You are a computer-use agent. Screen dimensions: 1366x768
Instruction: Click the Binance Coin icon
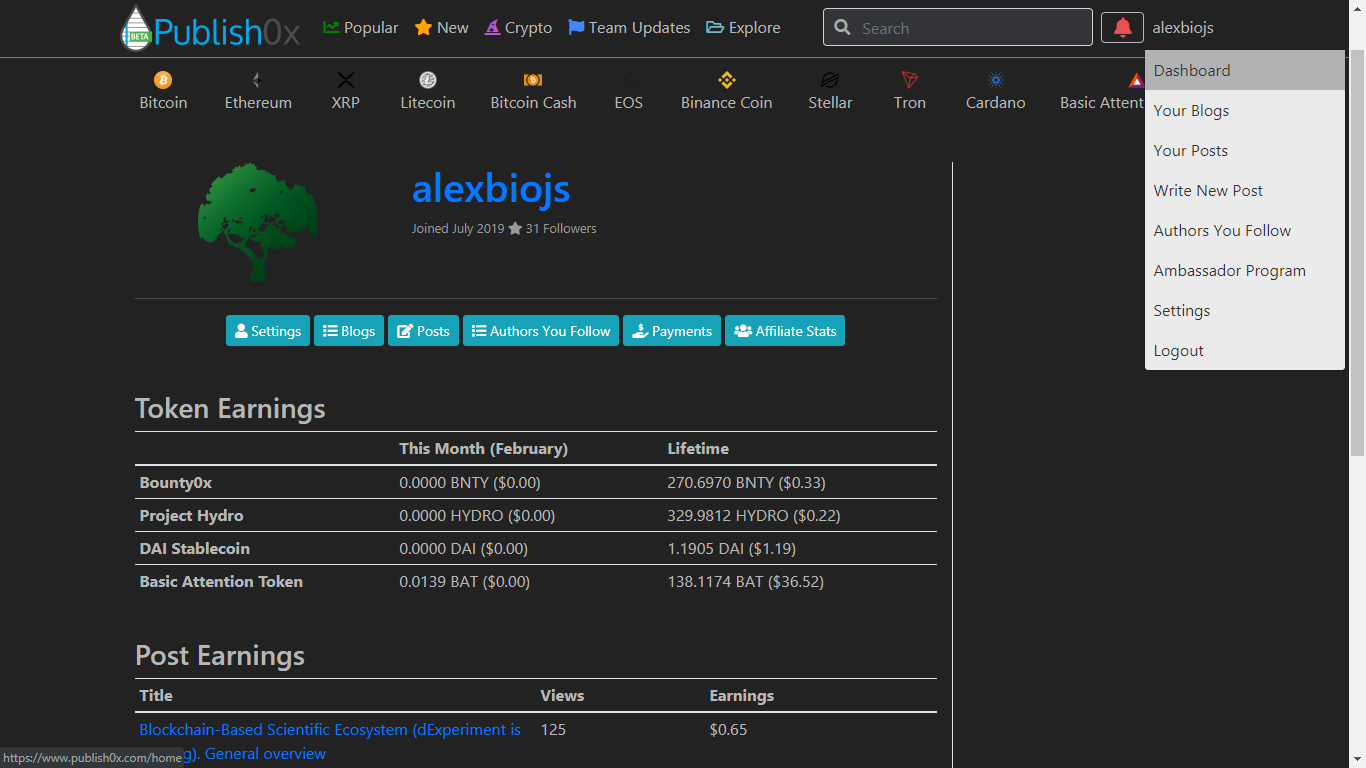[x=727, y=80]
